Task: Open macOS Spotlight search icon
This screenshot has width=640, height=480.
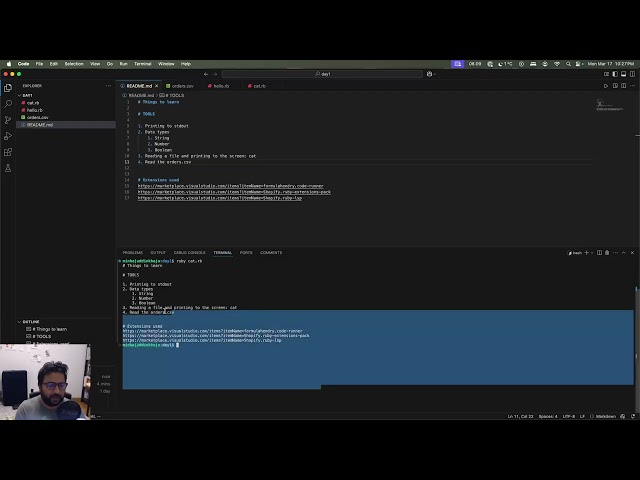Action: tap(568, 64)
